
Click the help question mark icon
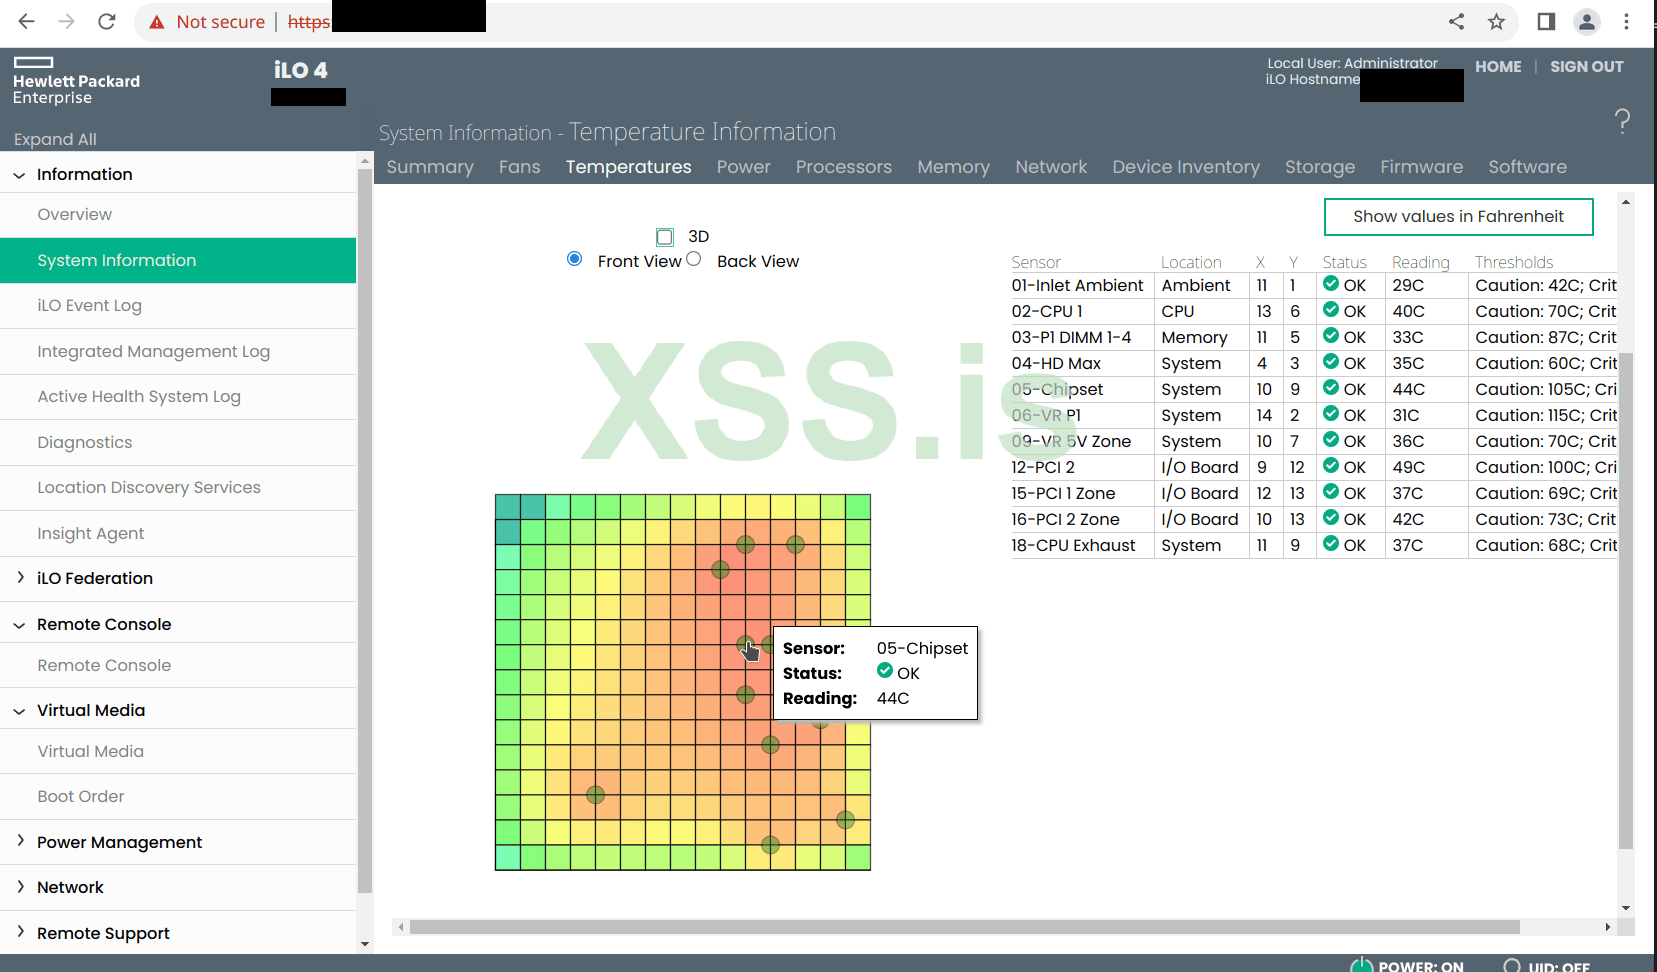(x=1622, y=121)
